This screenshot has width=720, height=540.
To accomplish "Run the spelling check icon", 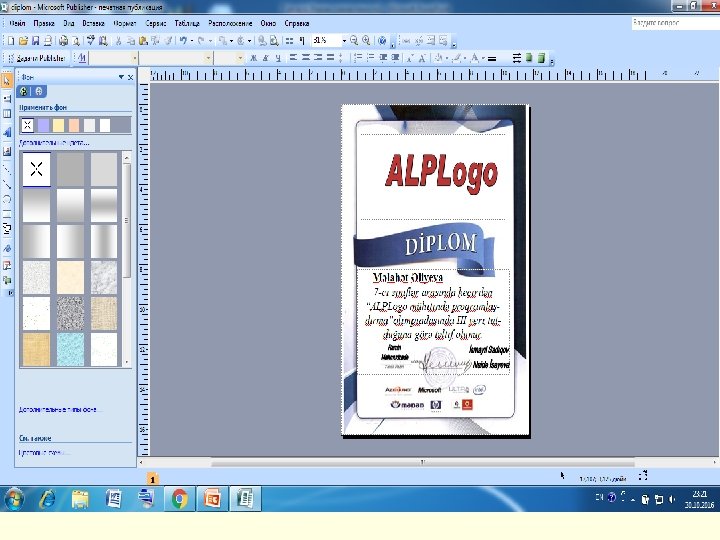I will click(91, 41).
